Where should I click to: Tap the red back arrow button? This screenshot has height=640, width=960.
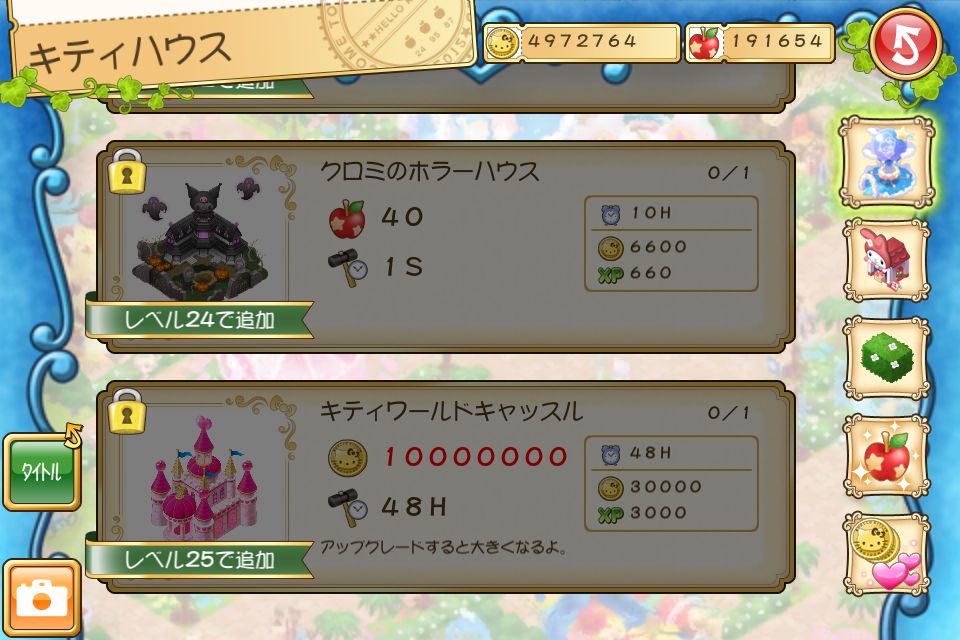(x=906, y=44)
